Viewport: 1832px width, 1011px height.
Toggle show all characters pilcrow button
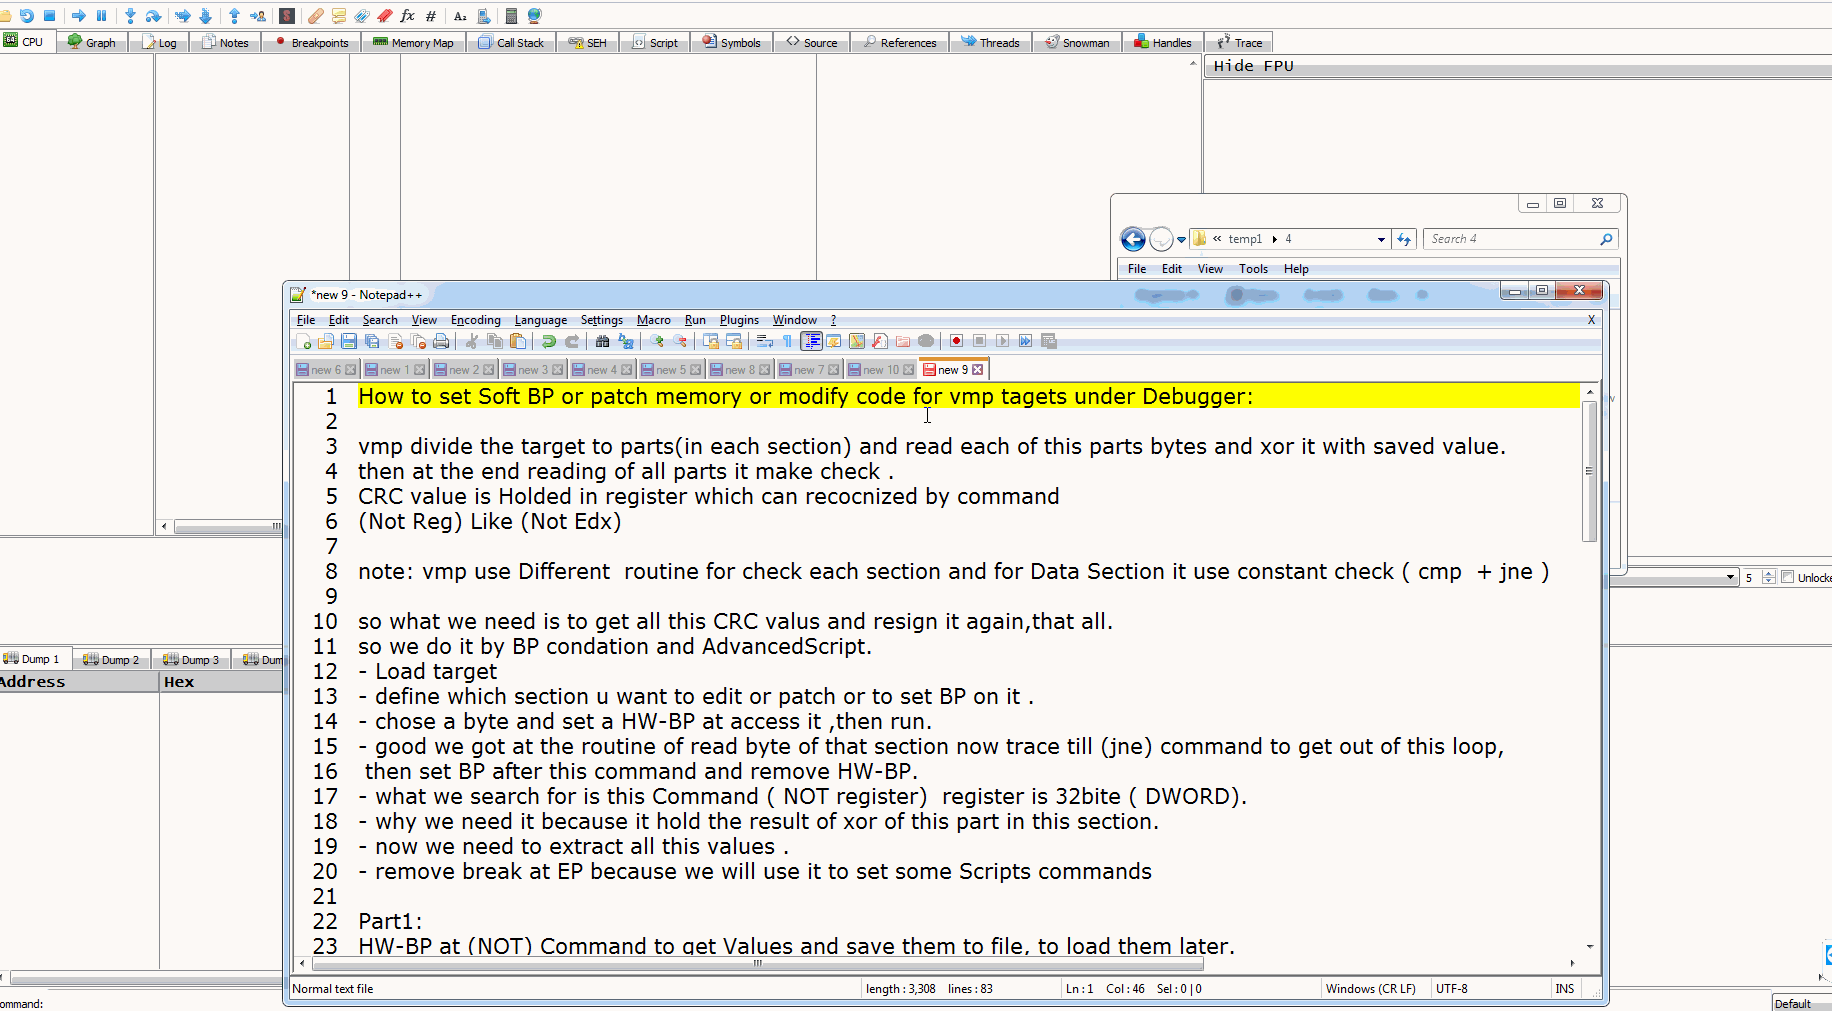[x=787, y=341]
